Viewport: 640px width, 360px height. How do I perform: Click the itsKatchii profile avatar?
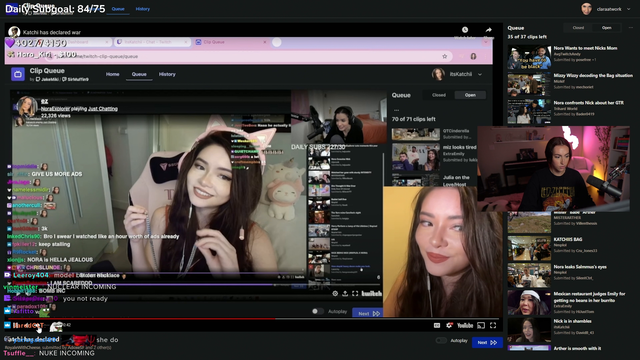point(438,74)
